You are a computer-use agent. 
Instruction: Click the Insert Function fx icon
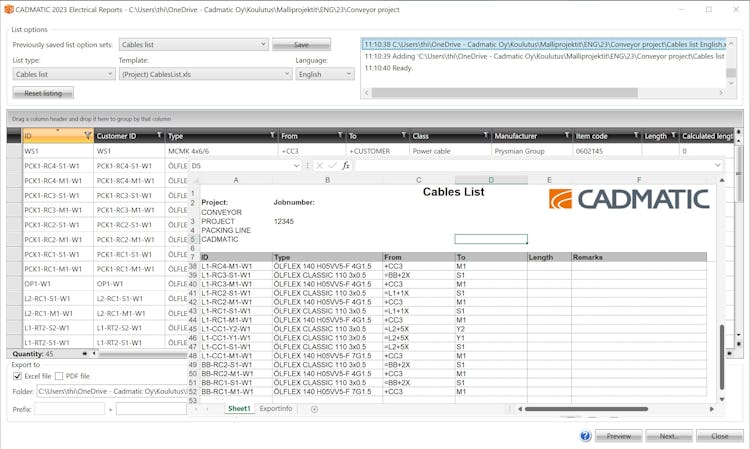(x=345, y=165)
